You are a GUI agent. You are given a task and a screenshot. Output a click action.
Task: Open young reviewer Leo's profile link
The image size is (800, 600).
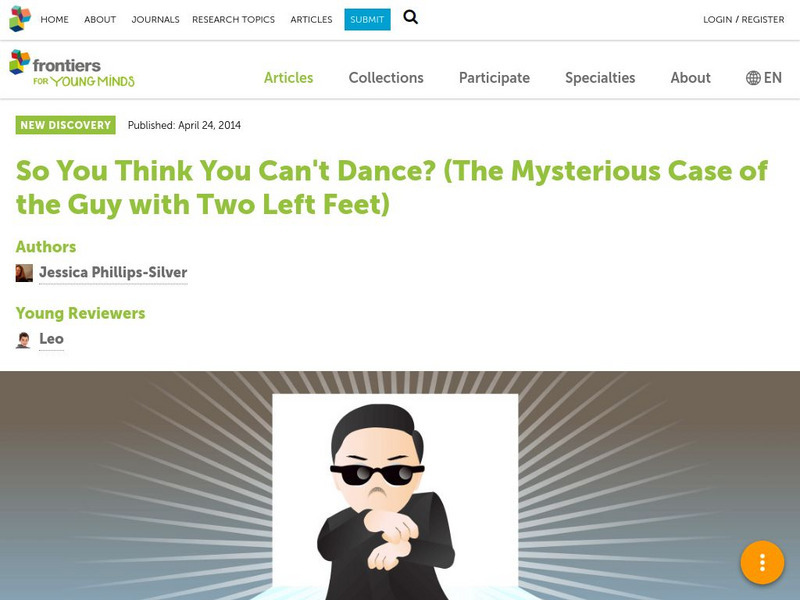coord(52,339)
